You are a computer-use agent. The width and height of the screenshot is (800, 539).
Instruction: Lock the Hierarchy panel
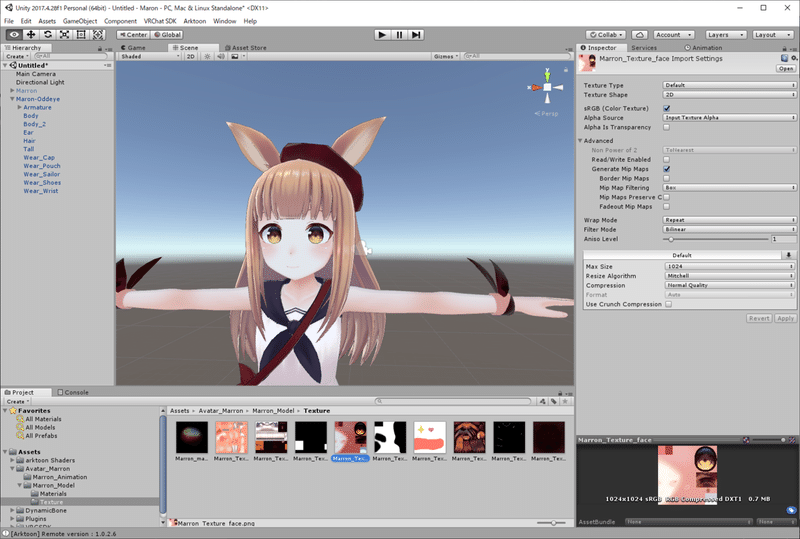tap(100, 48)
